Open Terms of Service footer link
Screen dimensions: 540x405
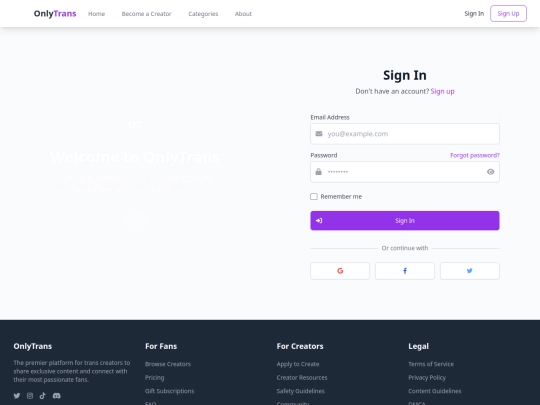tap(431, 364)
